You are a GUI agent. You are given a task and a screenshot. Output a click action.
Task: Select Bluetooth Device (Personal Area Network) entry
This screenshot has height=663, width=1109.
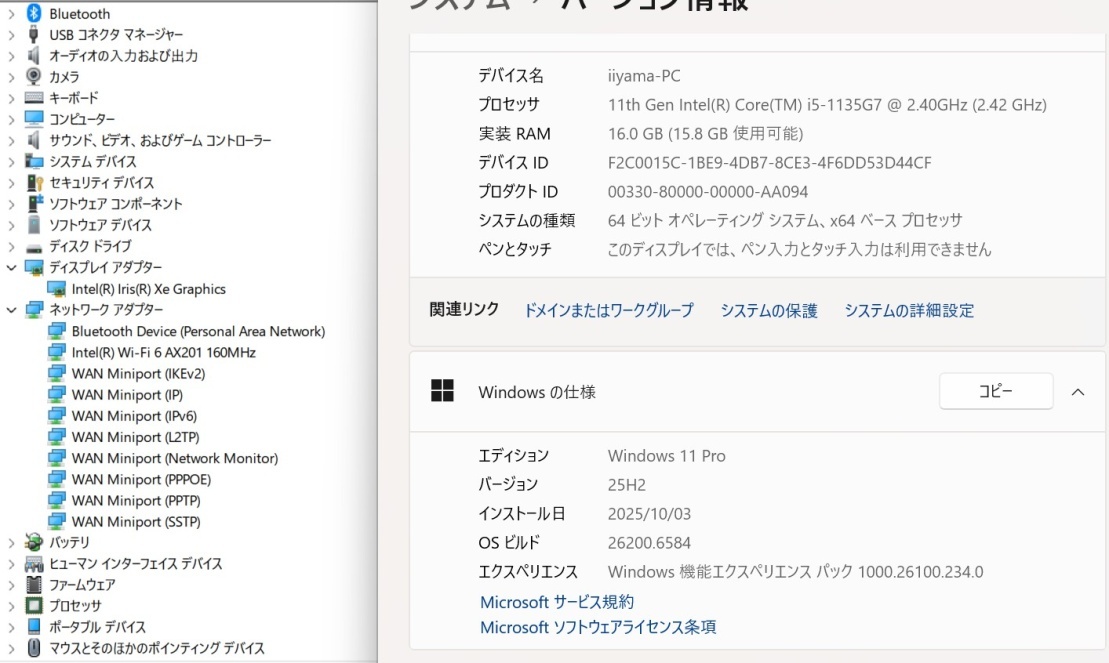[x=198, y=331]
